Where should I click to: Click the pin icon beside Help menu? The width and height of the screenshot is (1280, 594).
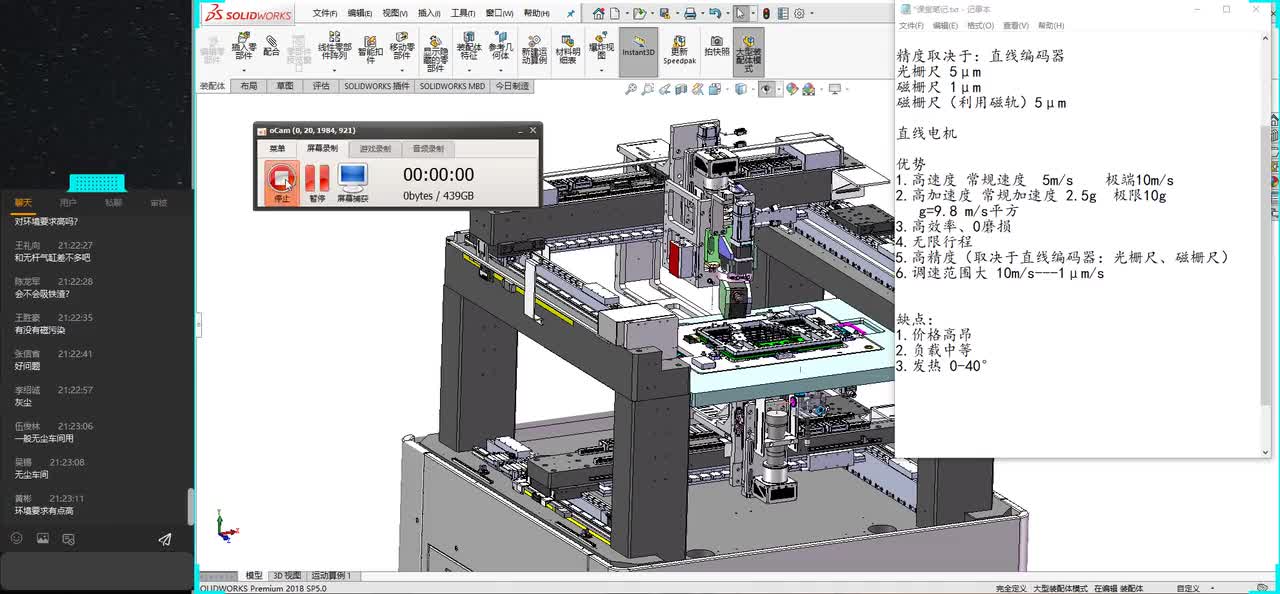(x=571, y=14)
